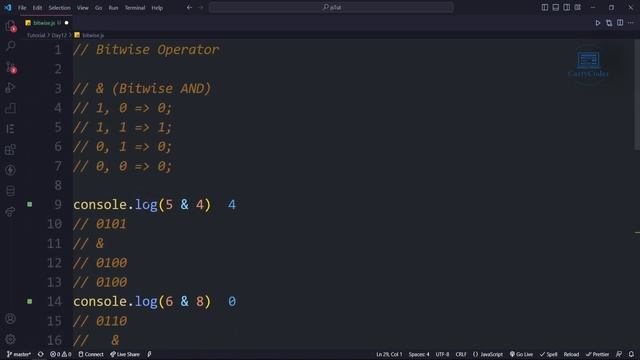This screenshot has height=360, width=640.
Task: Toggle the bottom panel layout
Action: point(556,7)
